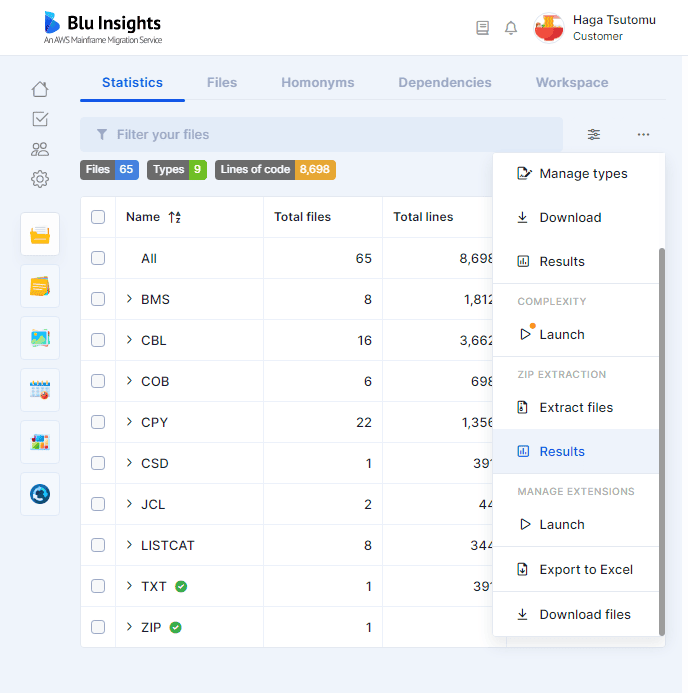This screenshot has height=693, width=688.
Task: Click the green check badge next to ZIP
Action: [x=175, y=628]
